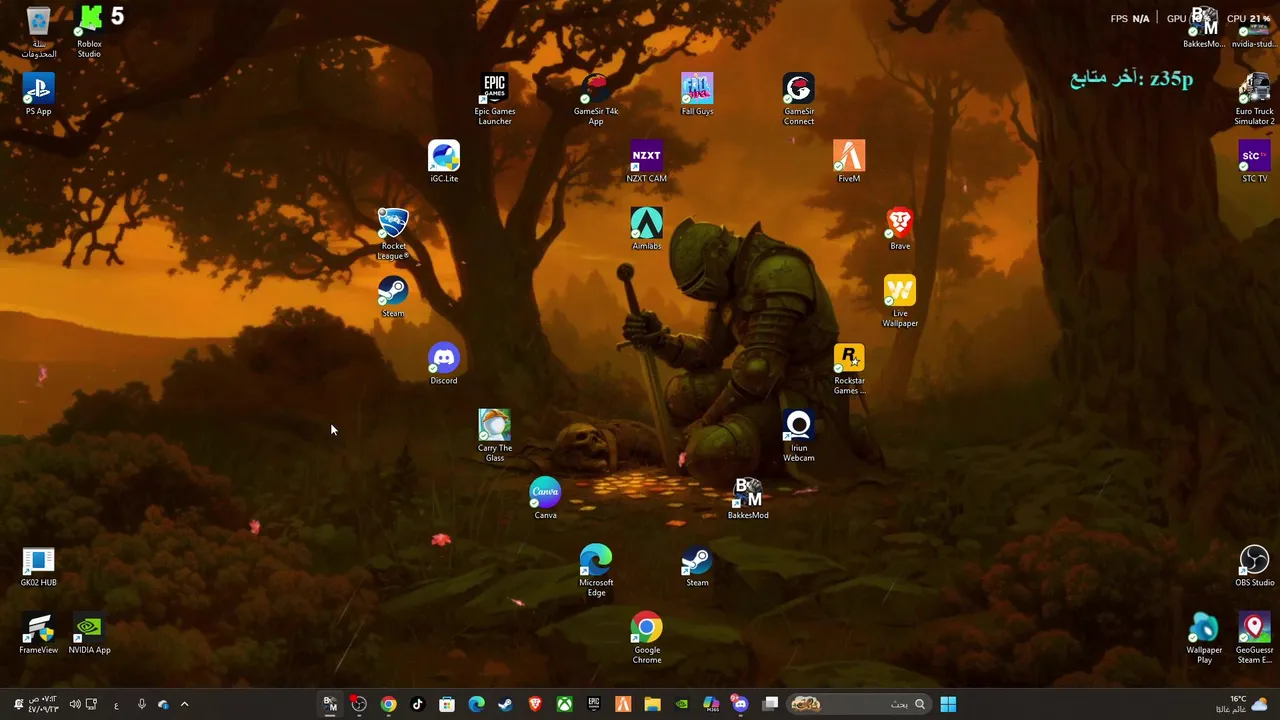The height and width of the screenshot is (720, 1280).
Task: Open File Explorer from taskbar
Action: tap(652, 704)
